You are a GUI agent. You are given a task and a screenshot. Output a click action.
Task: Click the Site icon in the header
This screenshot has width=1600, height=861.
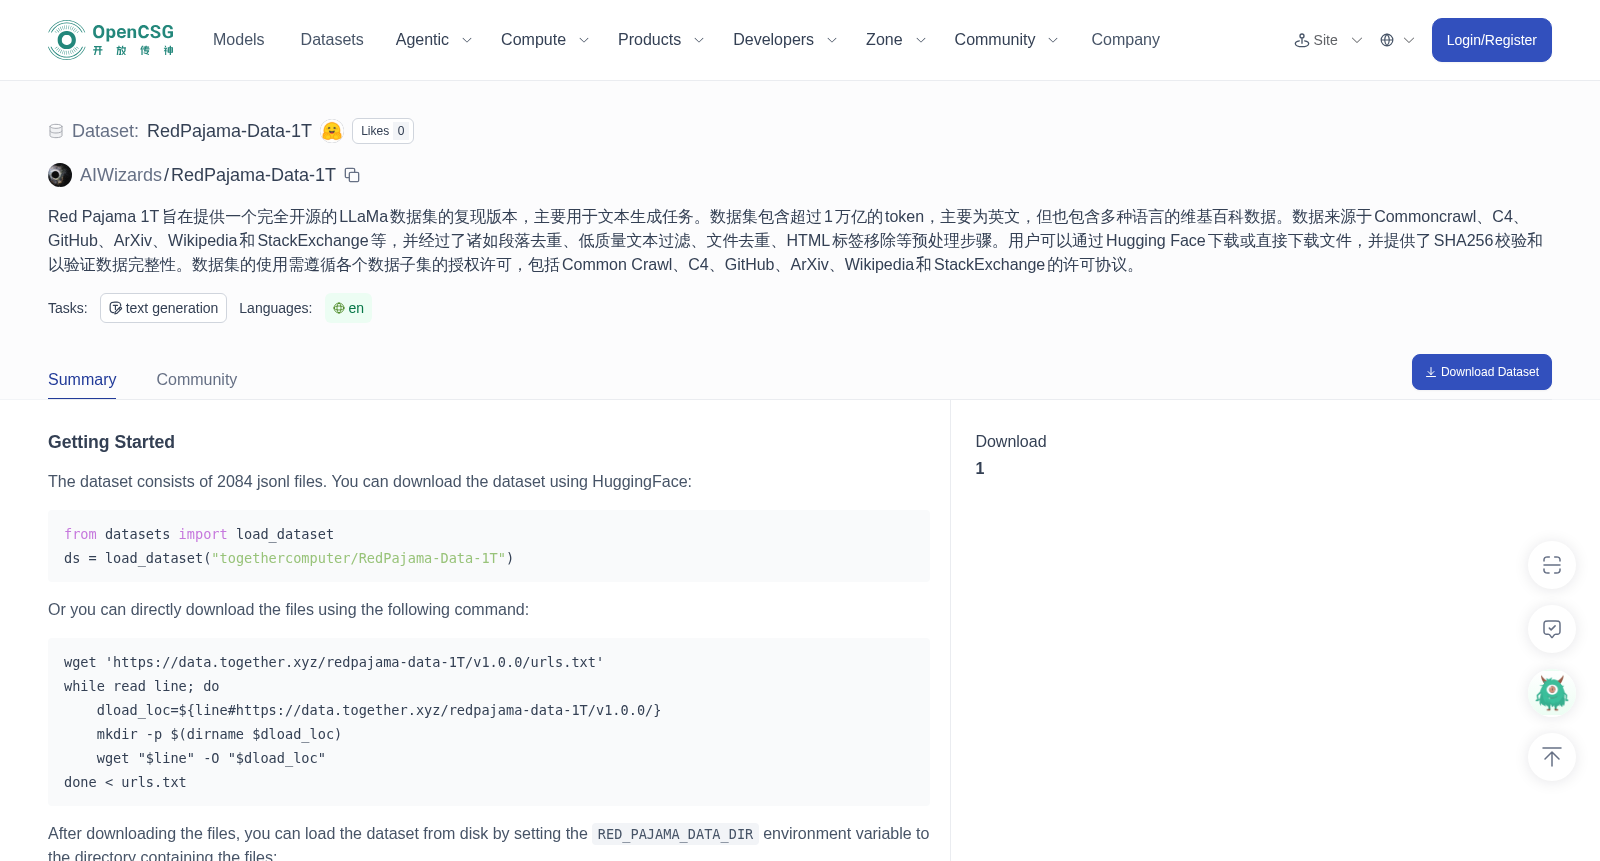click(1302, 40)
